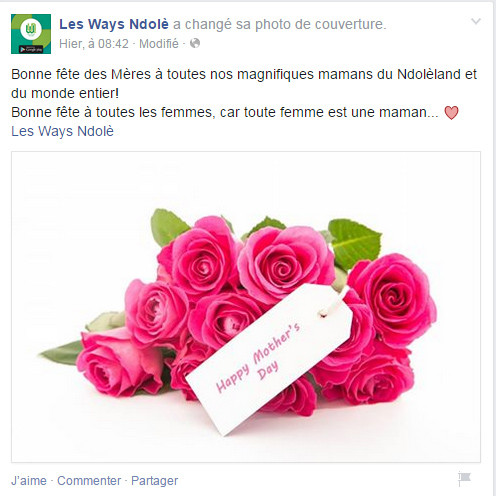The image size is (496, 496).
Task: Open the Les Ways Ndolè page from the header
Action: 114,24
